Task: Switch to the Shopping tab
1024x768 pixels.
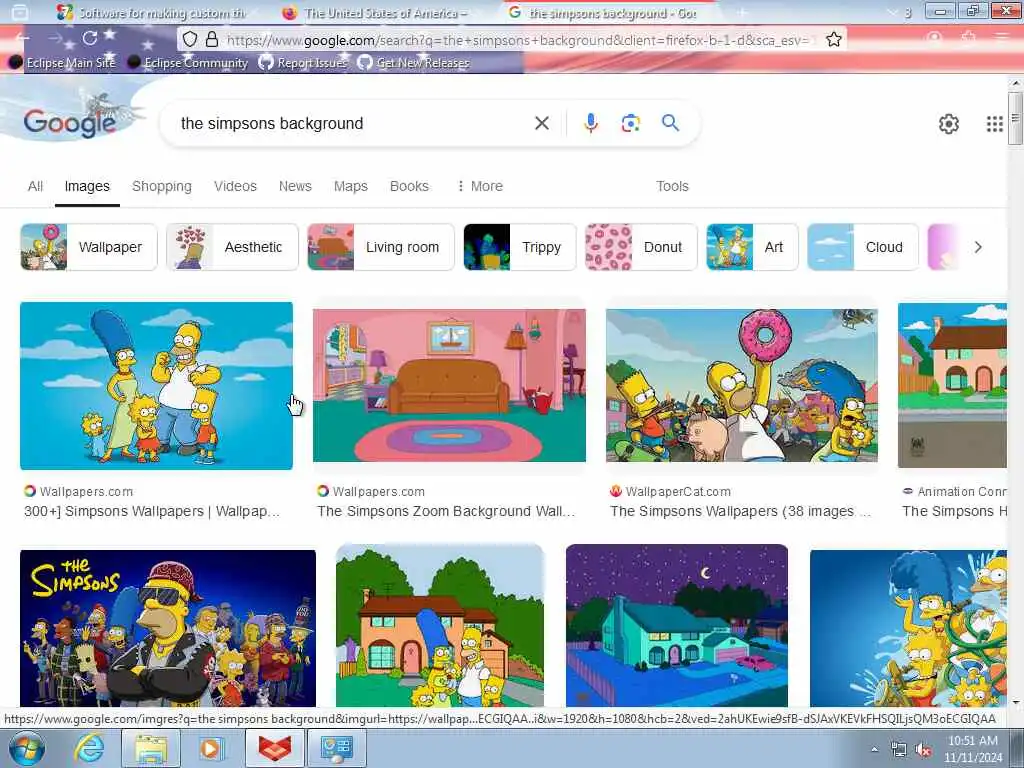Action: tap(162, 186)
